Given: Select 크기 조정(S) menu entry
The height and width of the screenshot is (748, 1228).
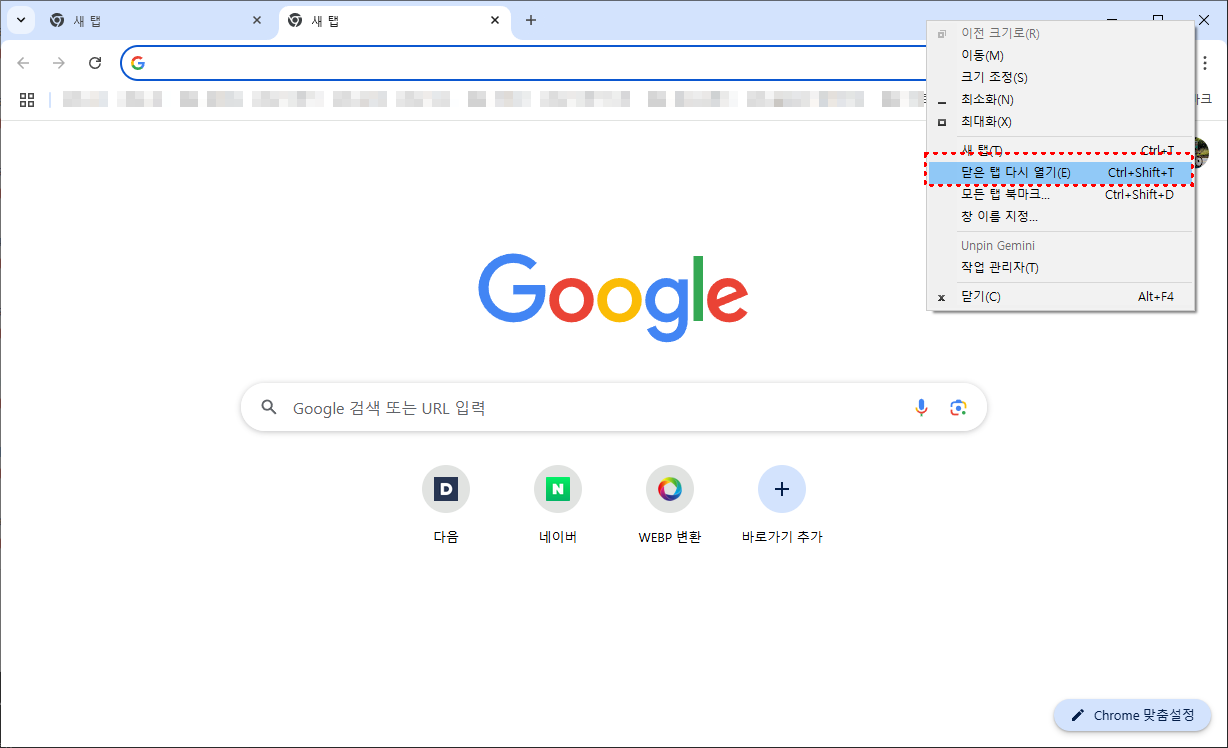Looking at the screenshot, I should click(x=1061, y=77).
